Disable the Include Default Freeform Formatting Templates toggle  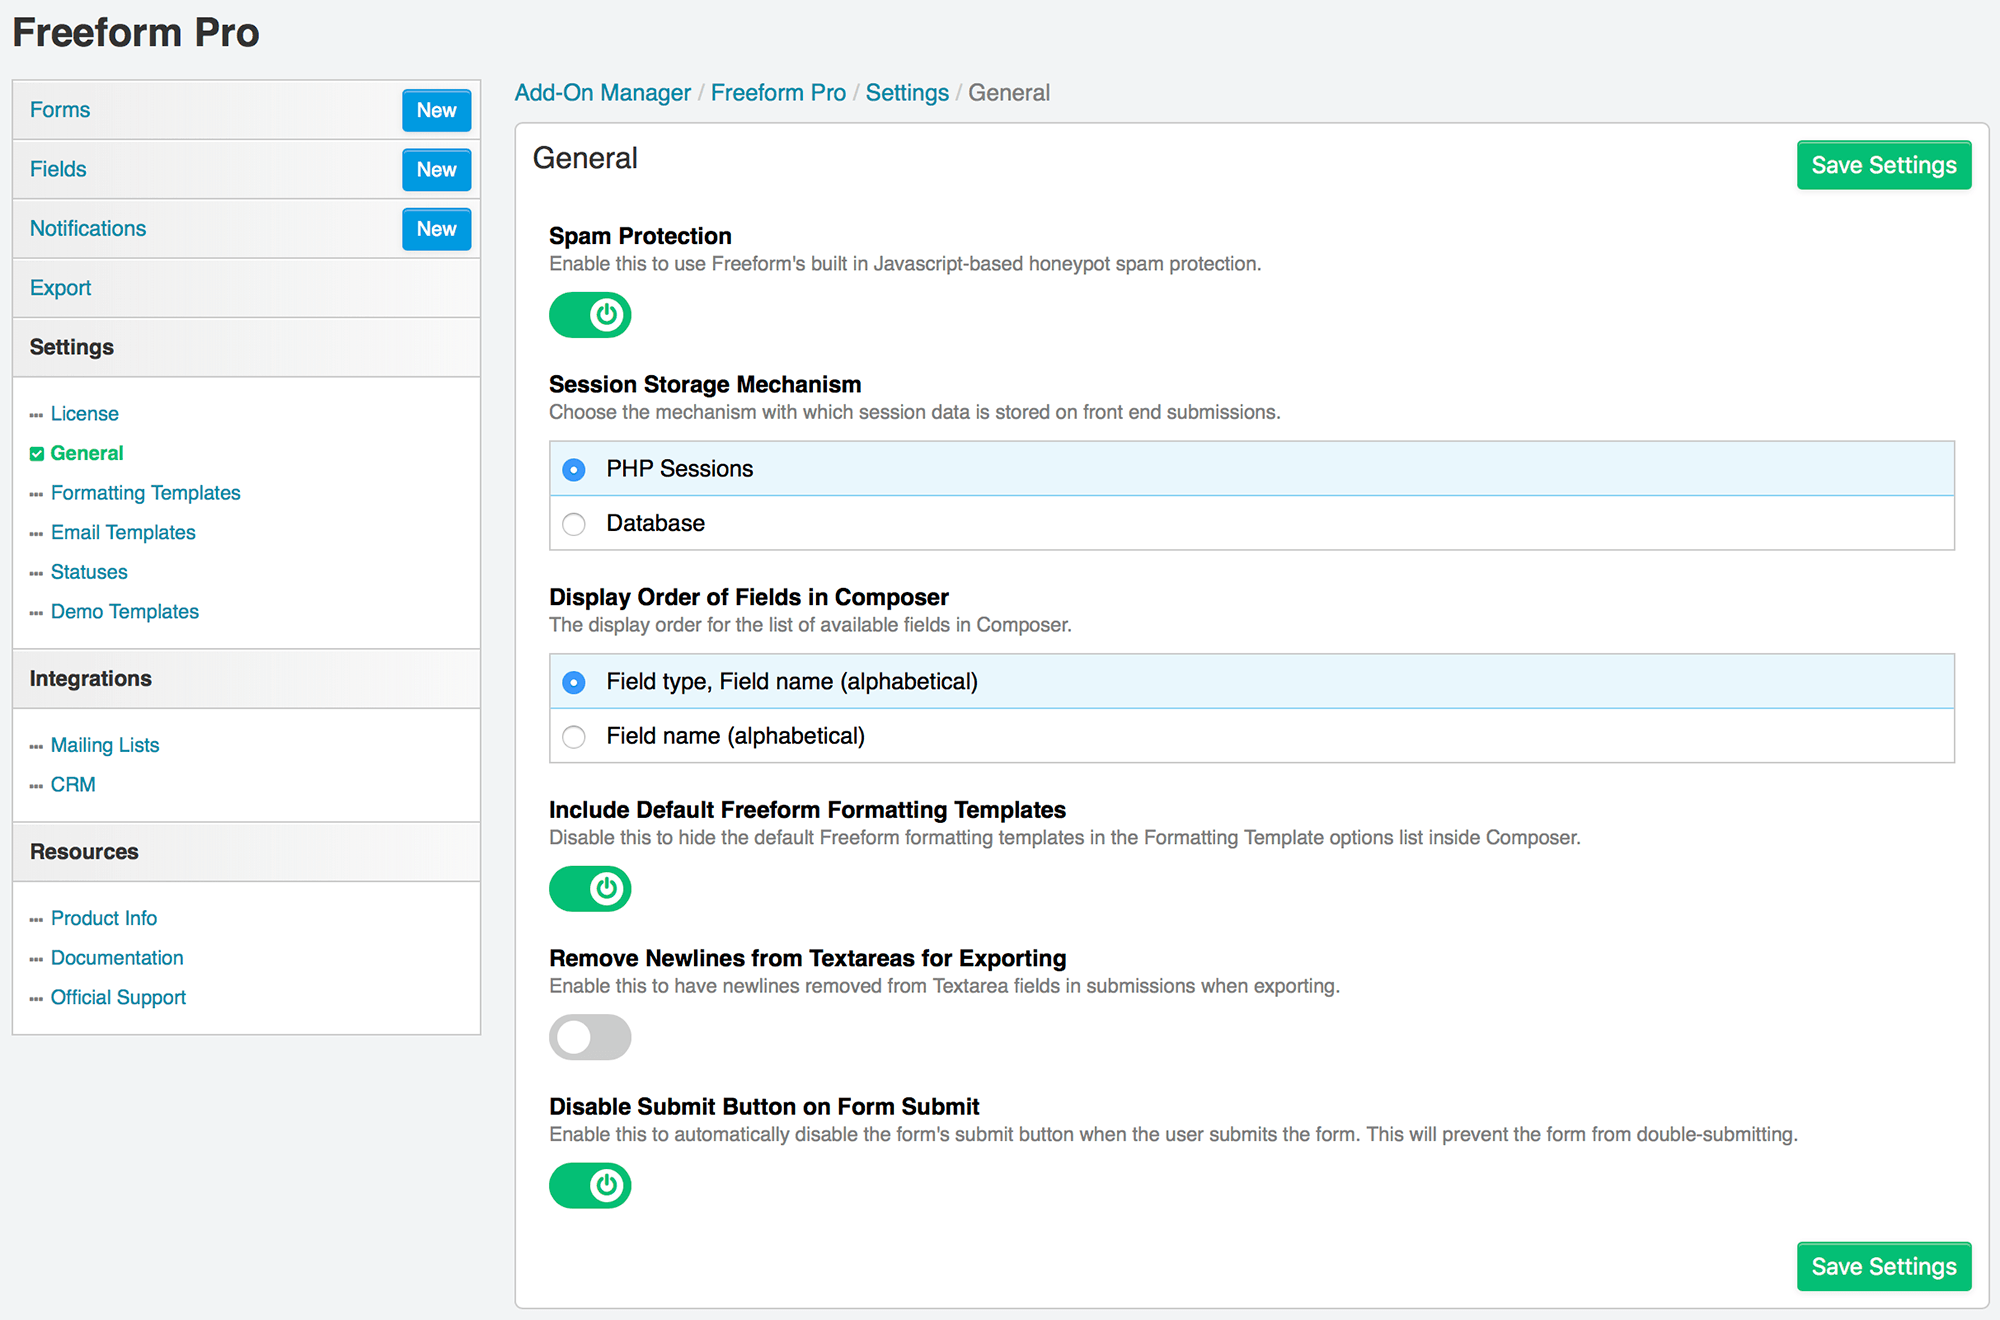pos(589,888)
